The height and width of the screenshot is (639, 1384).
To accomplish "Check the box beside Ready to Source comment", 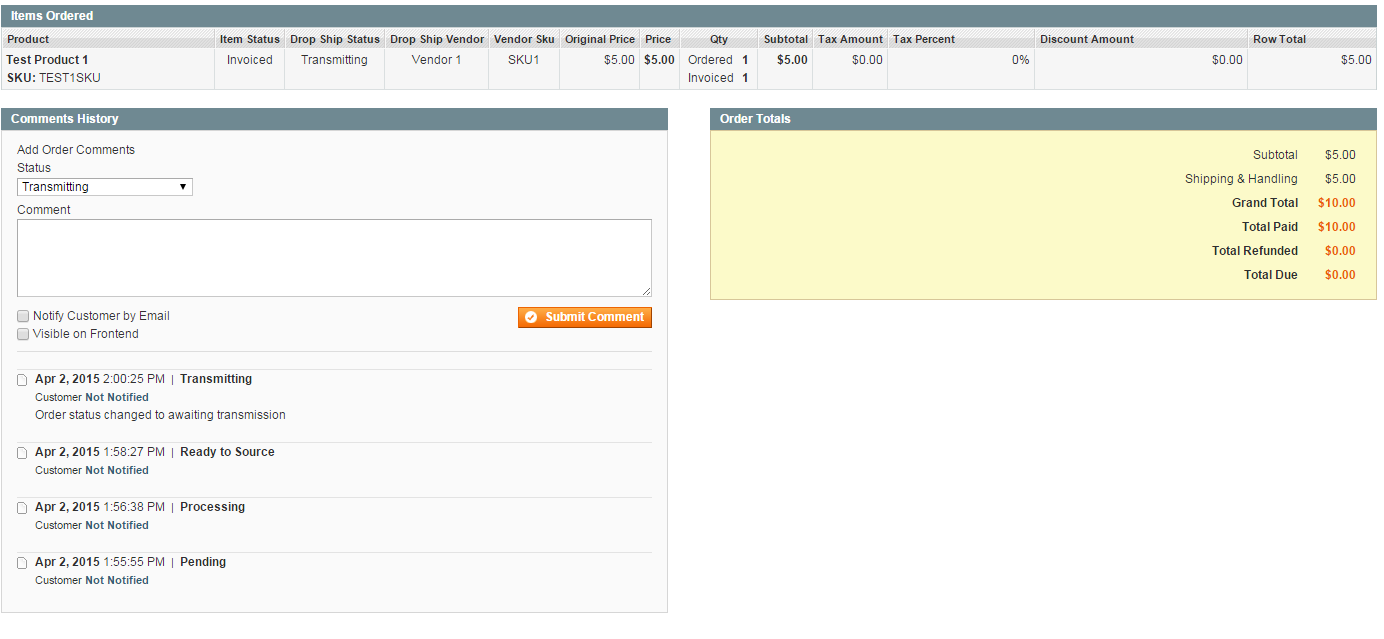I will 22,453.
